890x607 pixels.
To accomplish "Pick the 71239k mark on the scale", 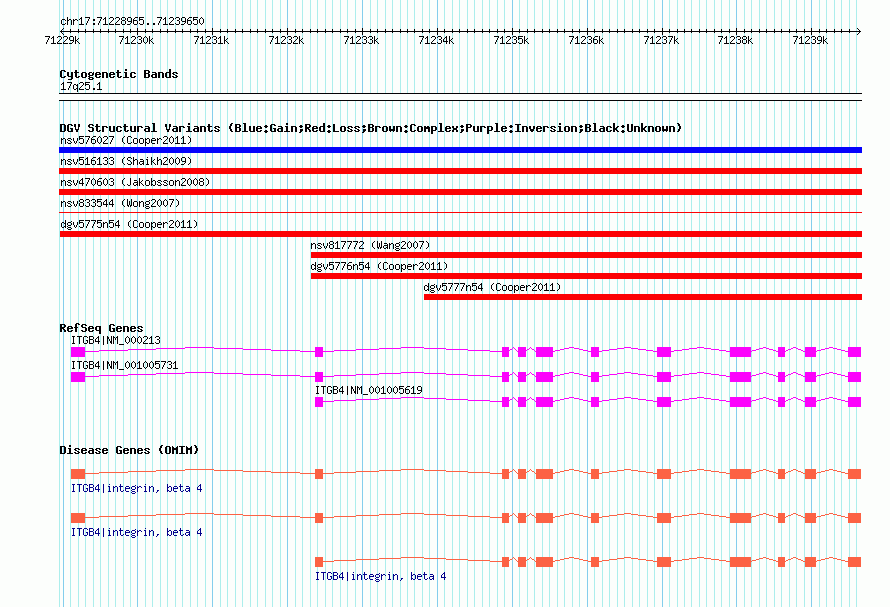I will [x=810, y=40].
